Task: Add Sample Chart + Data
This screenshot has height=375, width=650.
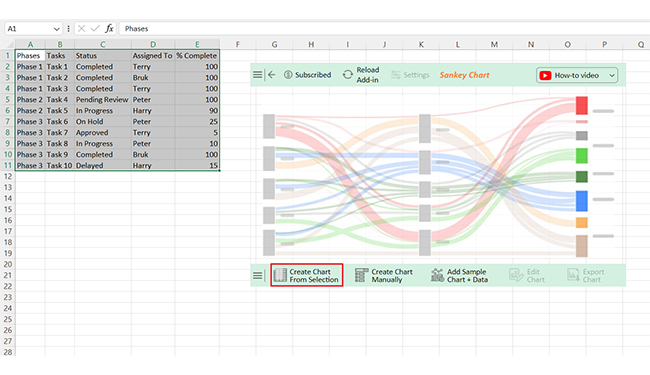Action: 459,276
